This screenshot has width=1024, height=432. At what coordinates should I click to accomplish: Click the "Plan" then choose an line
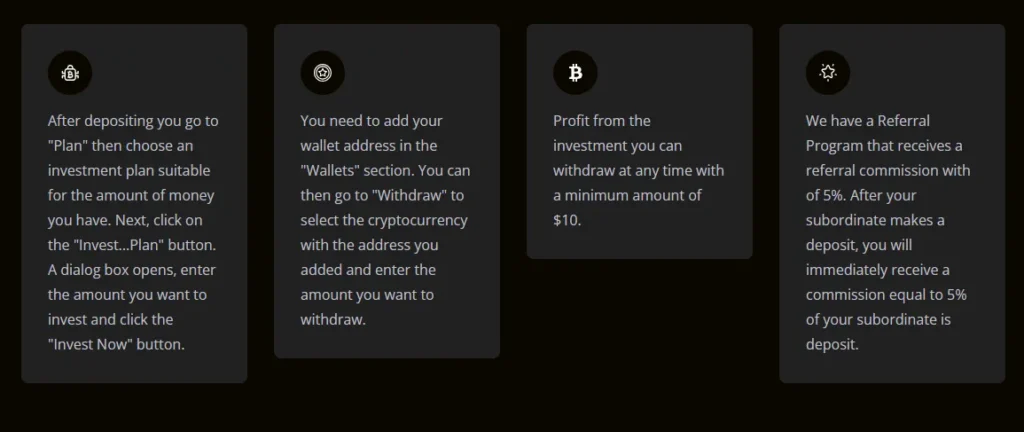[127, 145]
